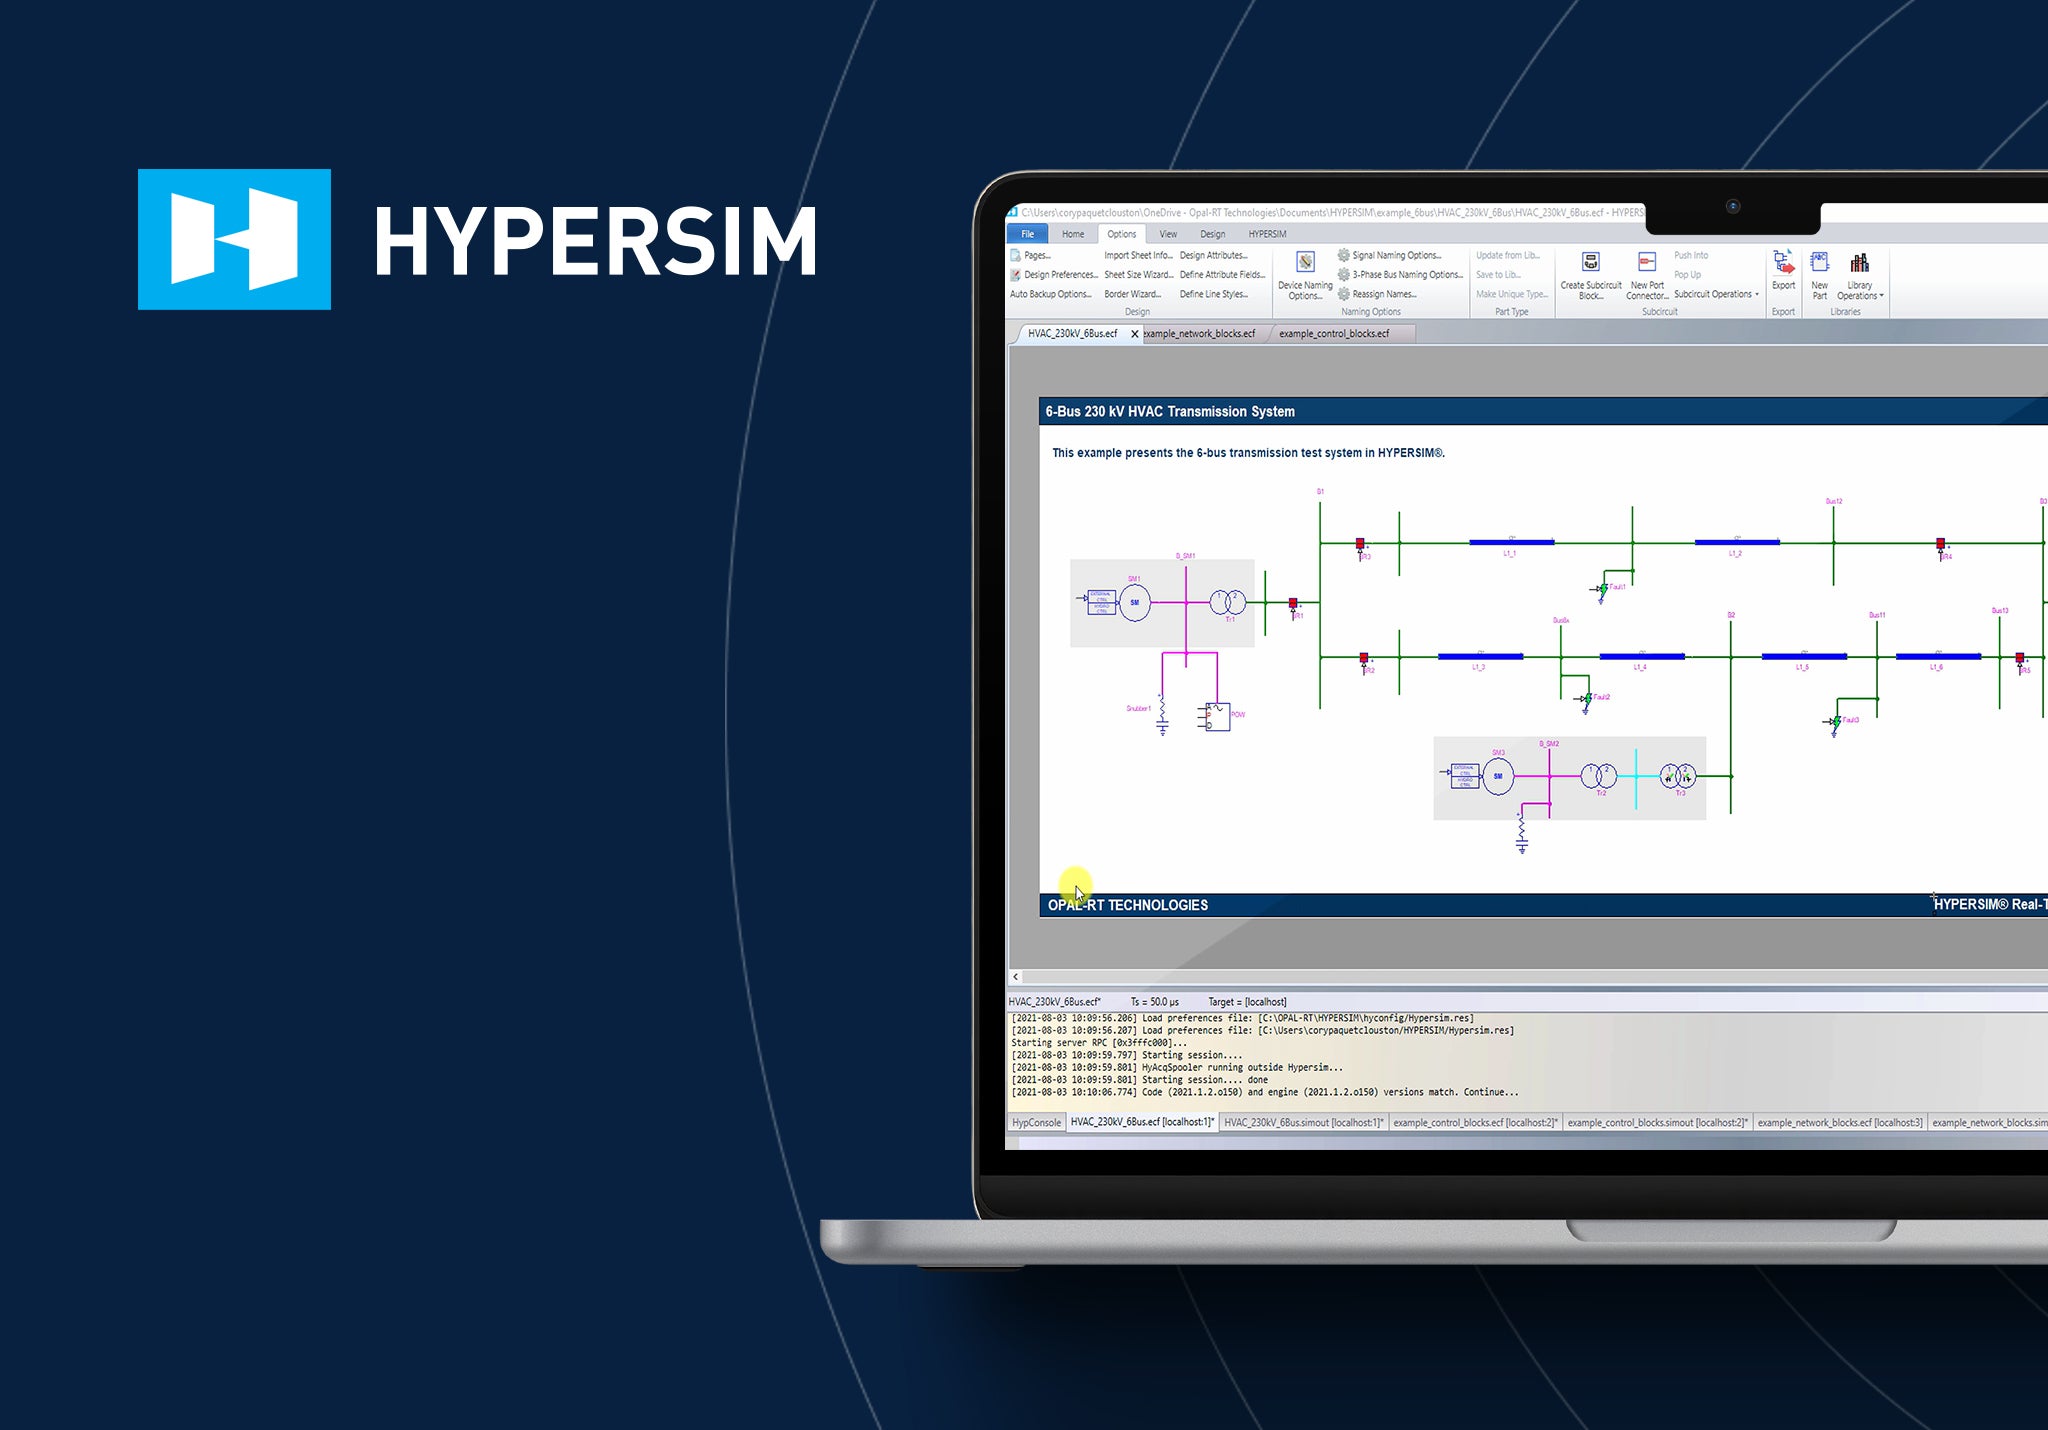The height and width of the screenshot is (1430, 2048).
Task: Select Create Subcircuit Block
Action: 1590,264
